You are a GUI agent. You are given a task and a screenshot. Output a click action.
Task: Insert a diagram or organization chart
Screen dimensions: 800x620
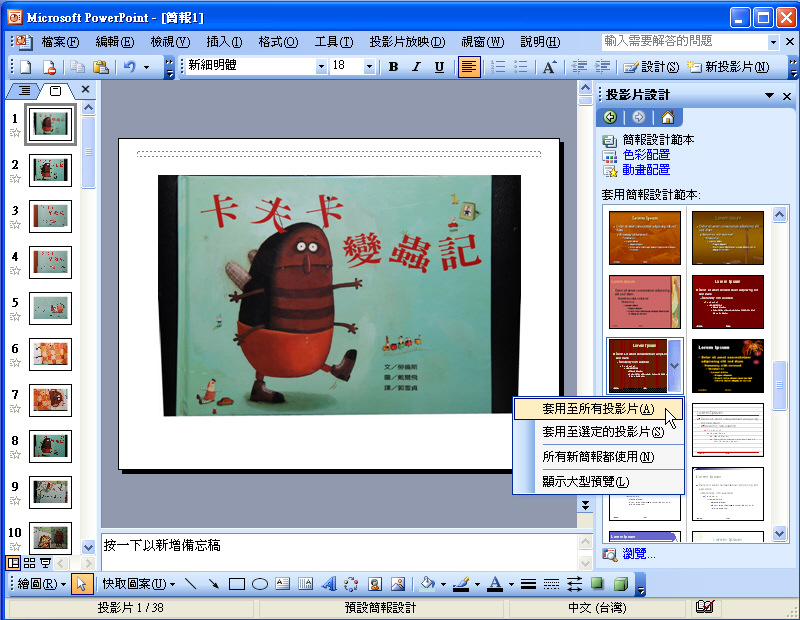coord(351,584)
